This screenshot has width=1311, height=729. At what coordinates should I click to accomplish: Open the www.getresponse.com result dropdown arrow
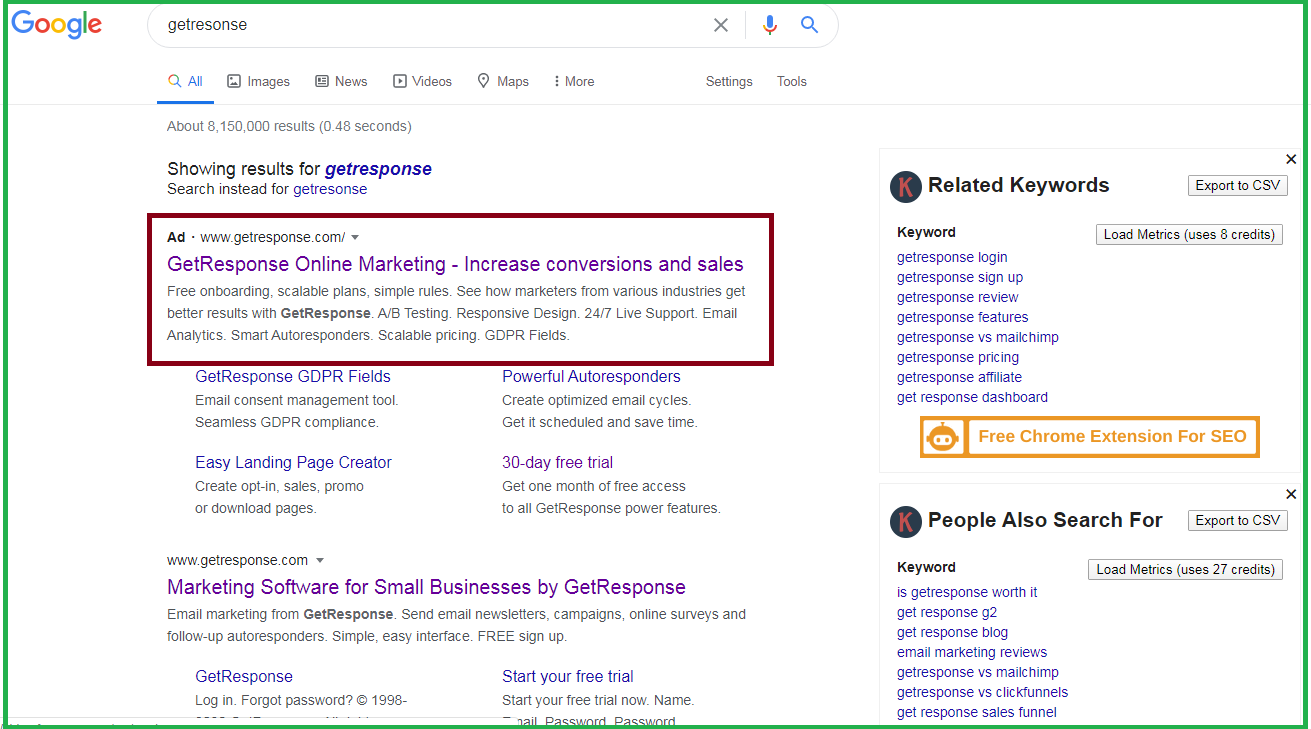coord(320,561)
